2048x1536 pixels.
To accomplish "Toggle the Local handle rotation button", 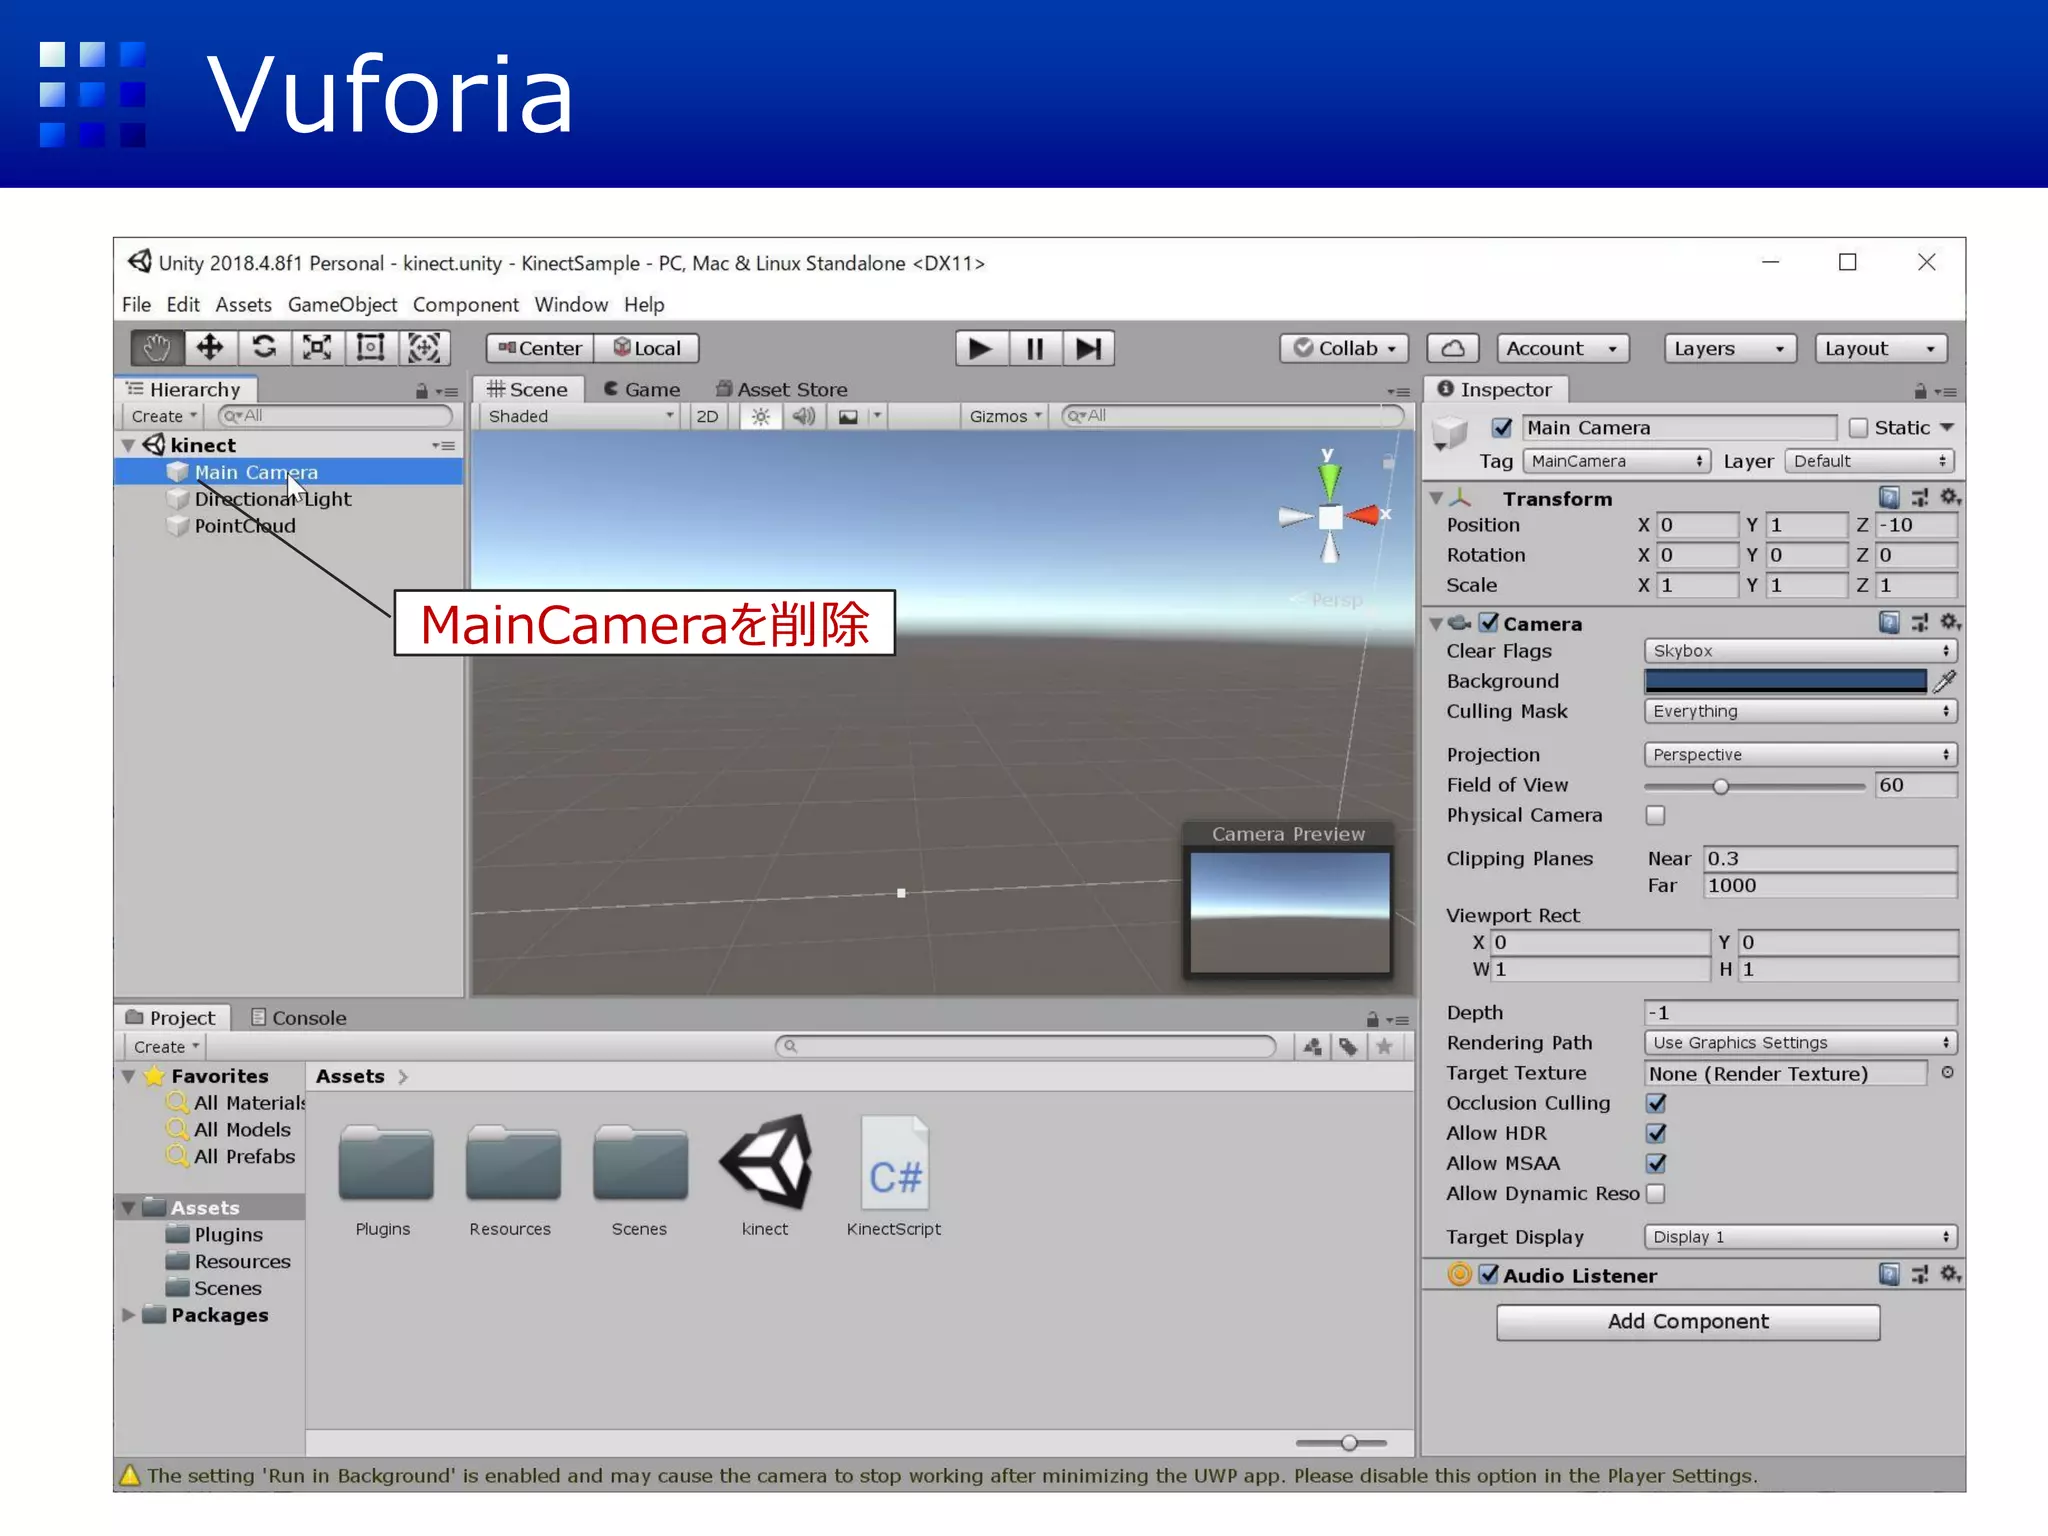I will [x=647, y=348].
